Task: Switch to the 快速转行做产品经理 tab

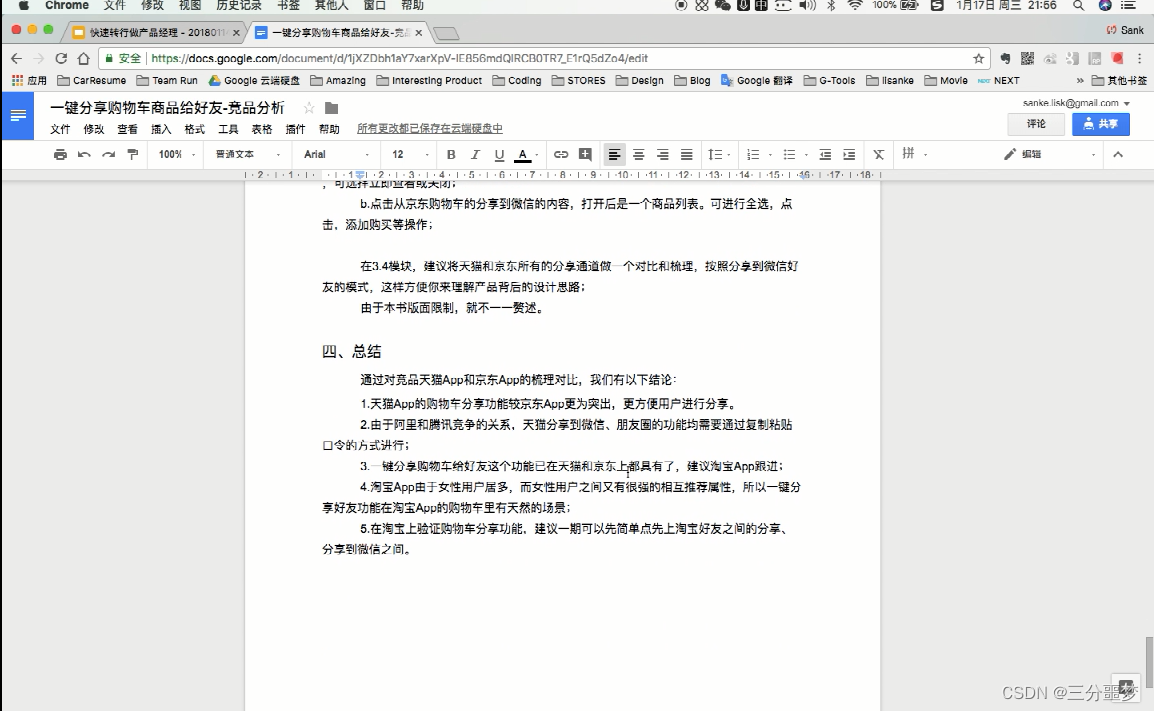Action: coord(156,32)
